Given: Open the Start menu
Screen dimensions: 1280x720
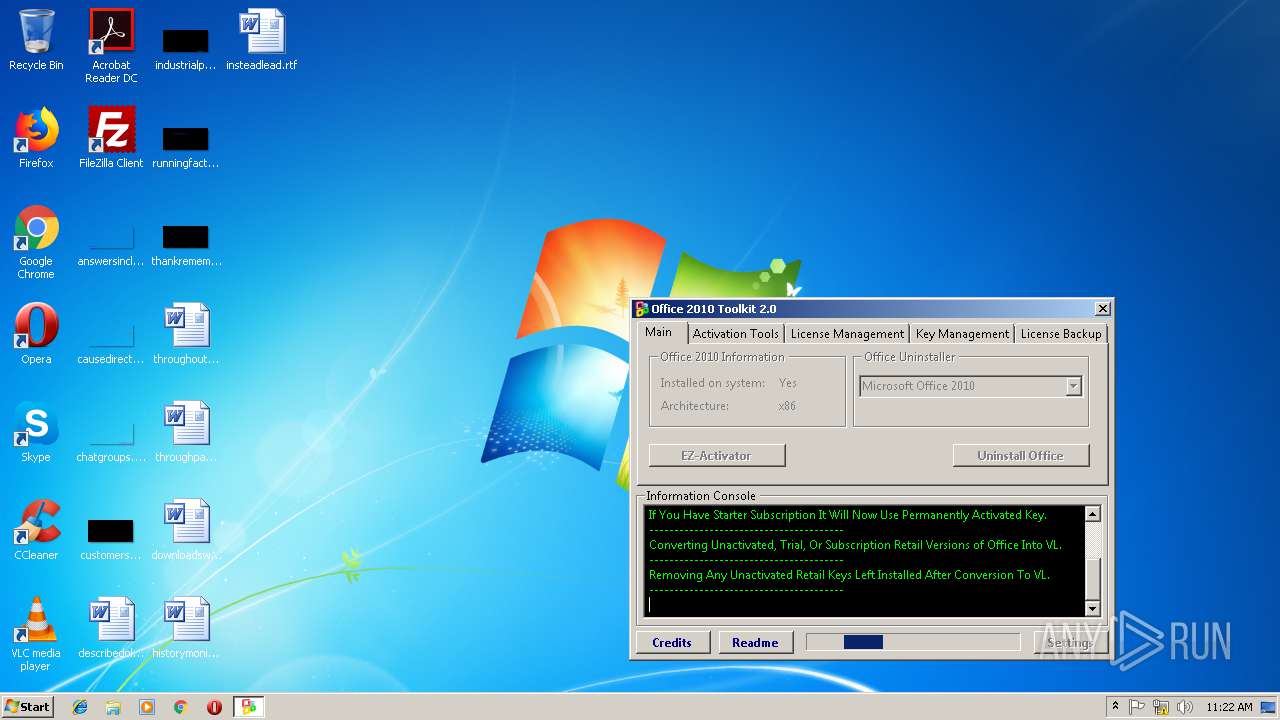Looking at the screenshot, I should [x=28, y=707].
